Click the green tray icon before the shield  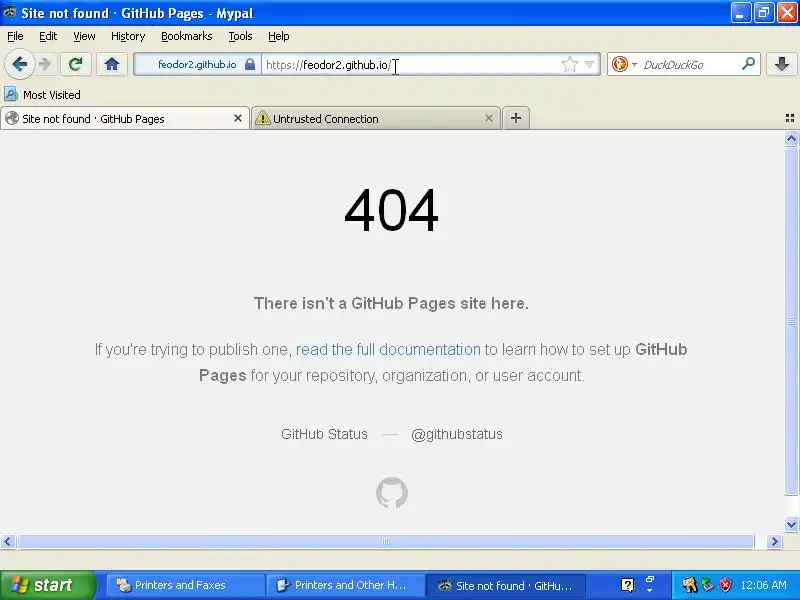[x=708, y=585]
